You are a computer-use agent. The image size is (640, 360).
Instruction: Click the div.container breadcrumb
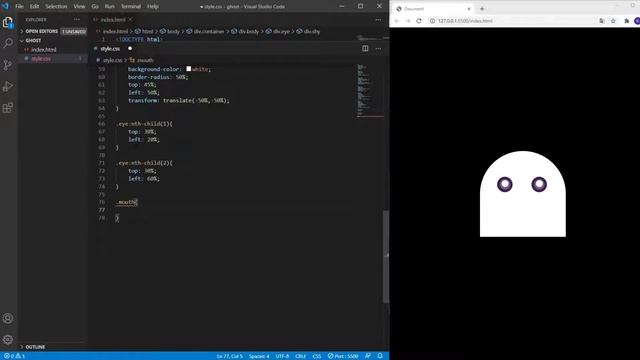click(206, 31)
